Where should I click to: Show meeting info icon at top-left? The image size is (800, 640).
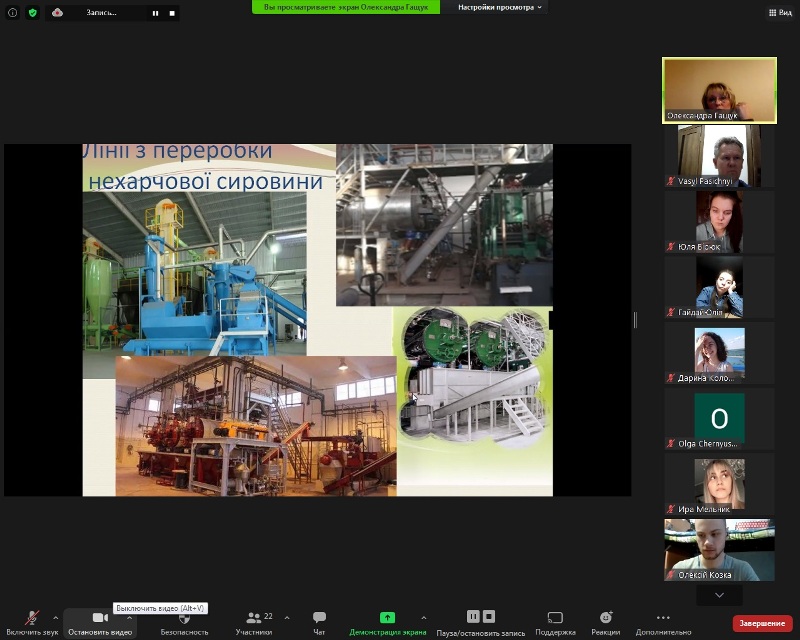13,13
